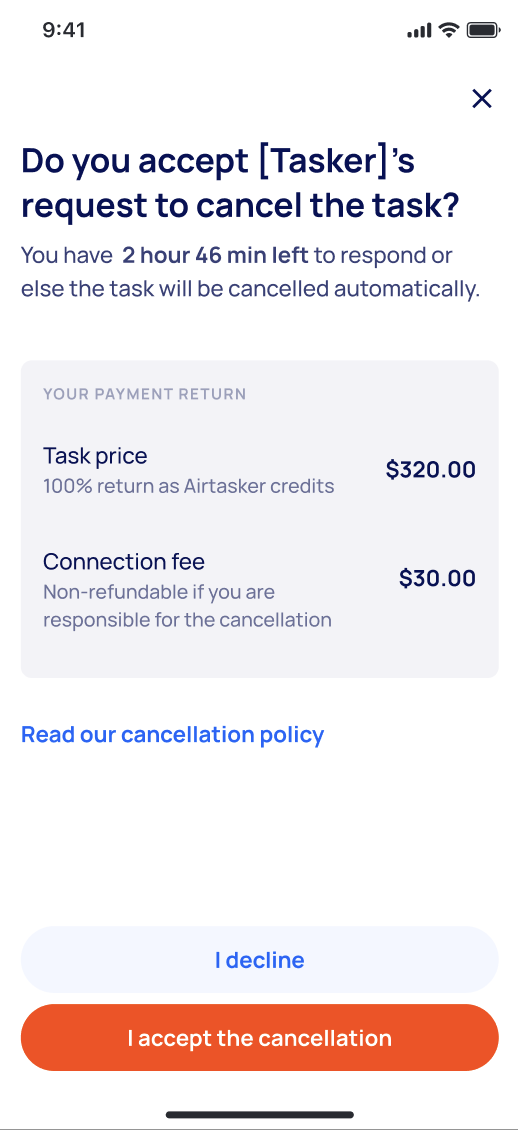Screen dimensions: 518x1130
Task: Click the $320.00 task price amount
Action: click(x=431, y=470)
